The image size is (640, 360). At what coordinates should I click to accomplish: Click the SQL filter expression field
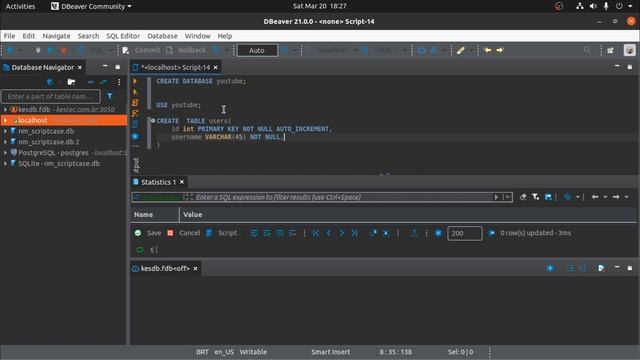click(x=343, y=197)
